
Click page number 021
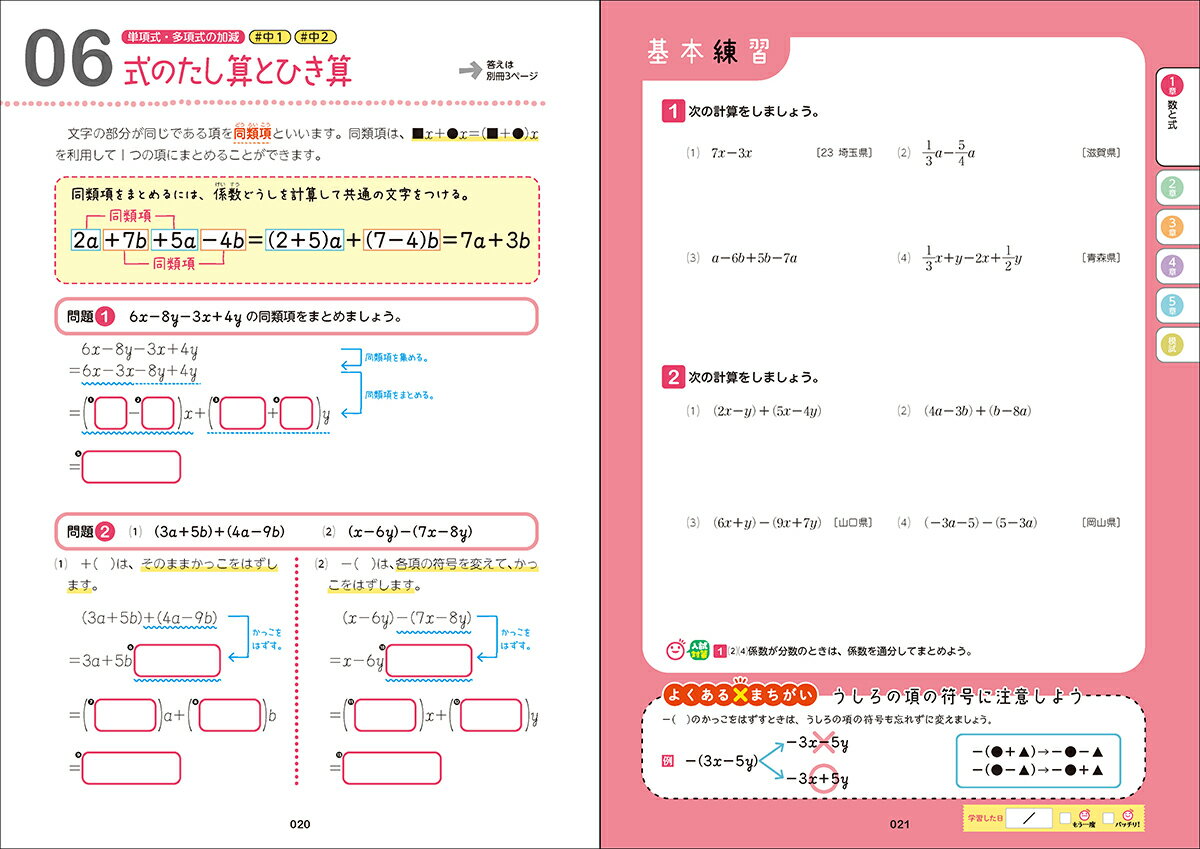tap(899, 824)
